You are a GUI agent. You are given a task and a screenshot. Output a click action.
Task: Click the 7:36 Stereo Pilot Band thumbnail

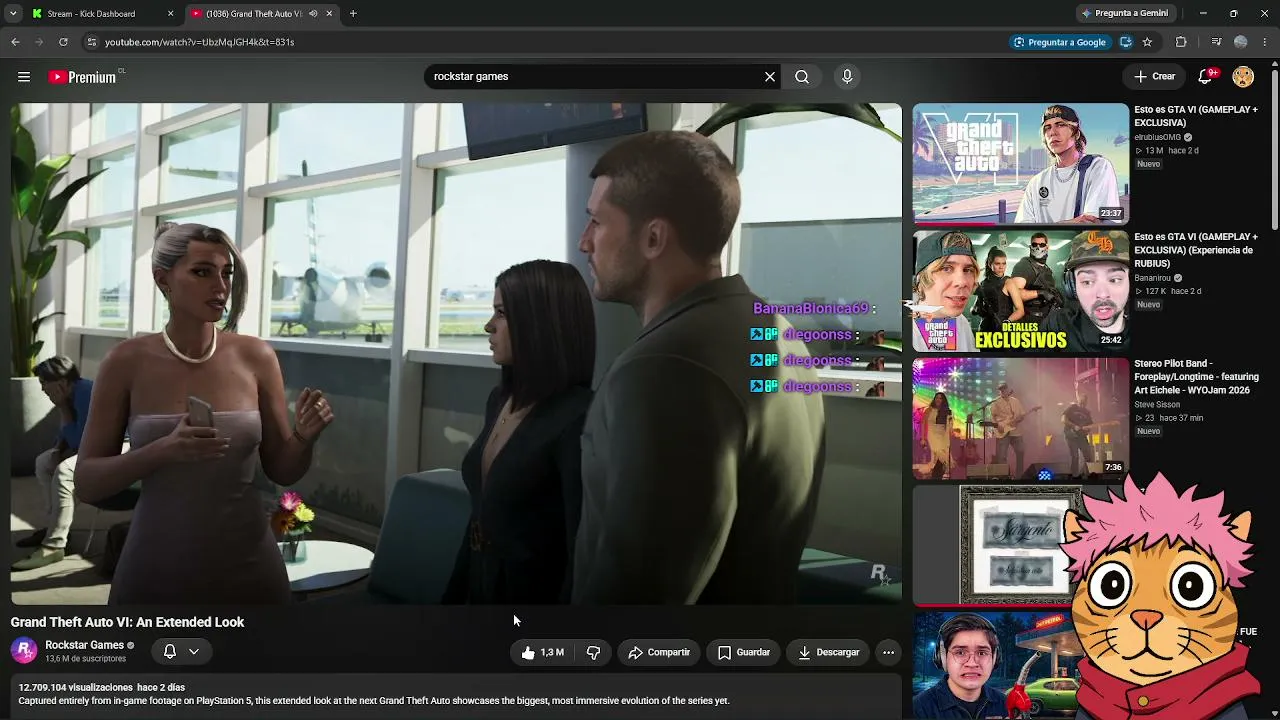tap(1020, 418)
